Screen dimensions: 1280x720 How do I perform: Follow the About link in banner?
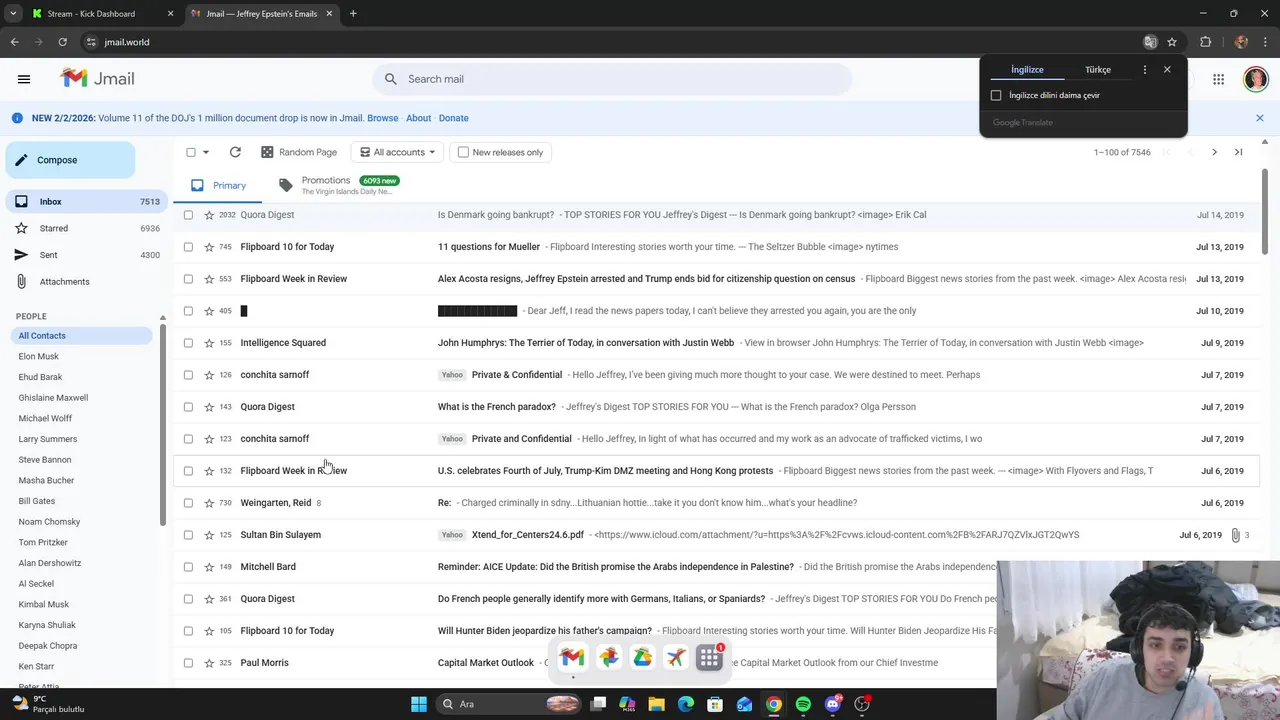point(418,118)
